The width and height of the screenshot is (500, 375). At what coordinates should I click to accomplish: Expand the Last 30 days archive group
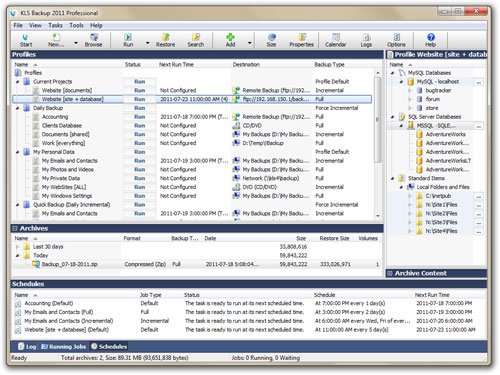[x=18, y=247]
